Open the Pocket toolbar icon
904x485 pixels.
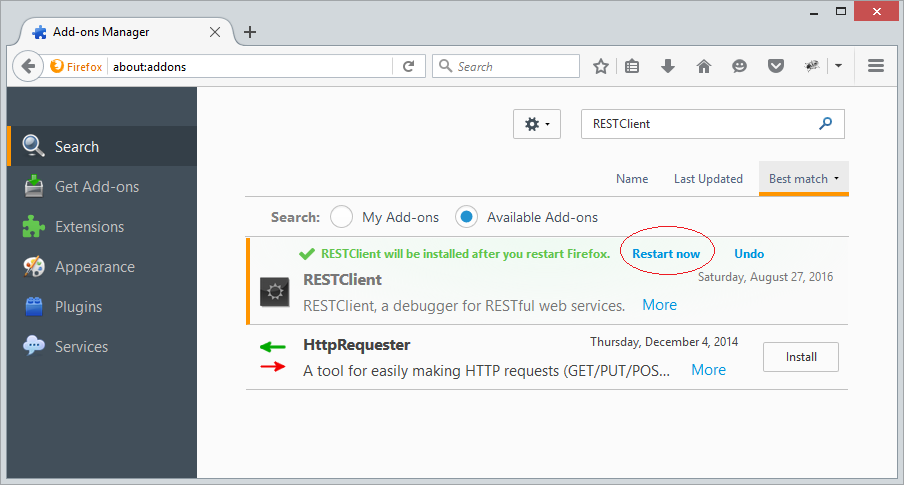point(776,66)
